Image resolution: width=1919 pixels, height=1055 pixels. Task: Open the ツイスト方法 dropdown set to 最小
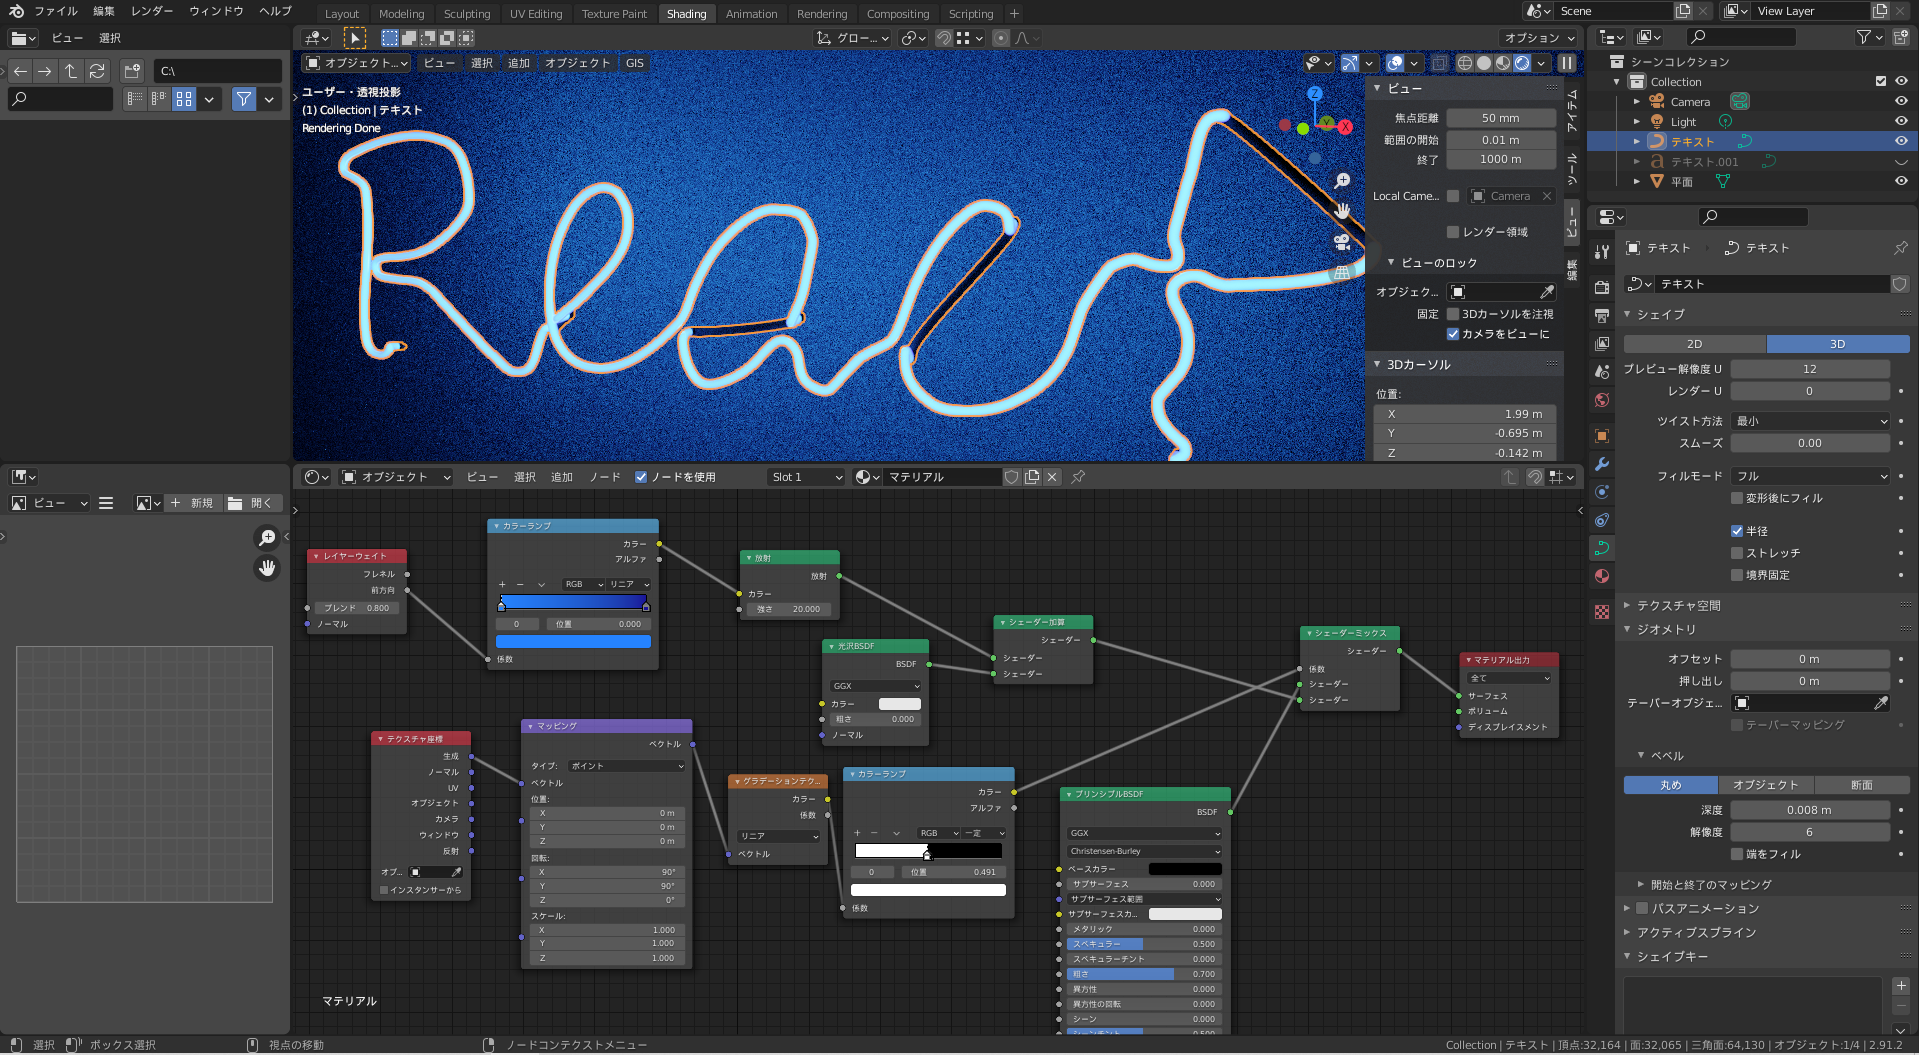pos(1810,421)
